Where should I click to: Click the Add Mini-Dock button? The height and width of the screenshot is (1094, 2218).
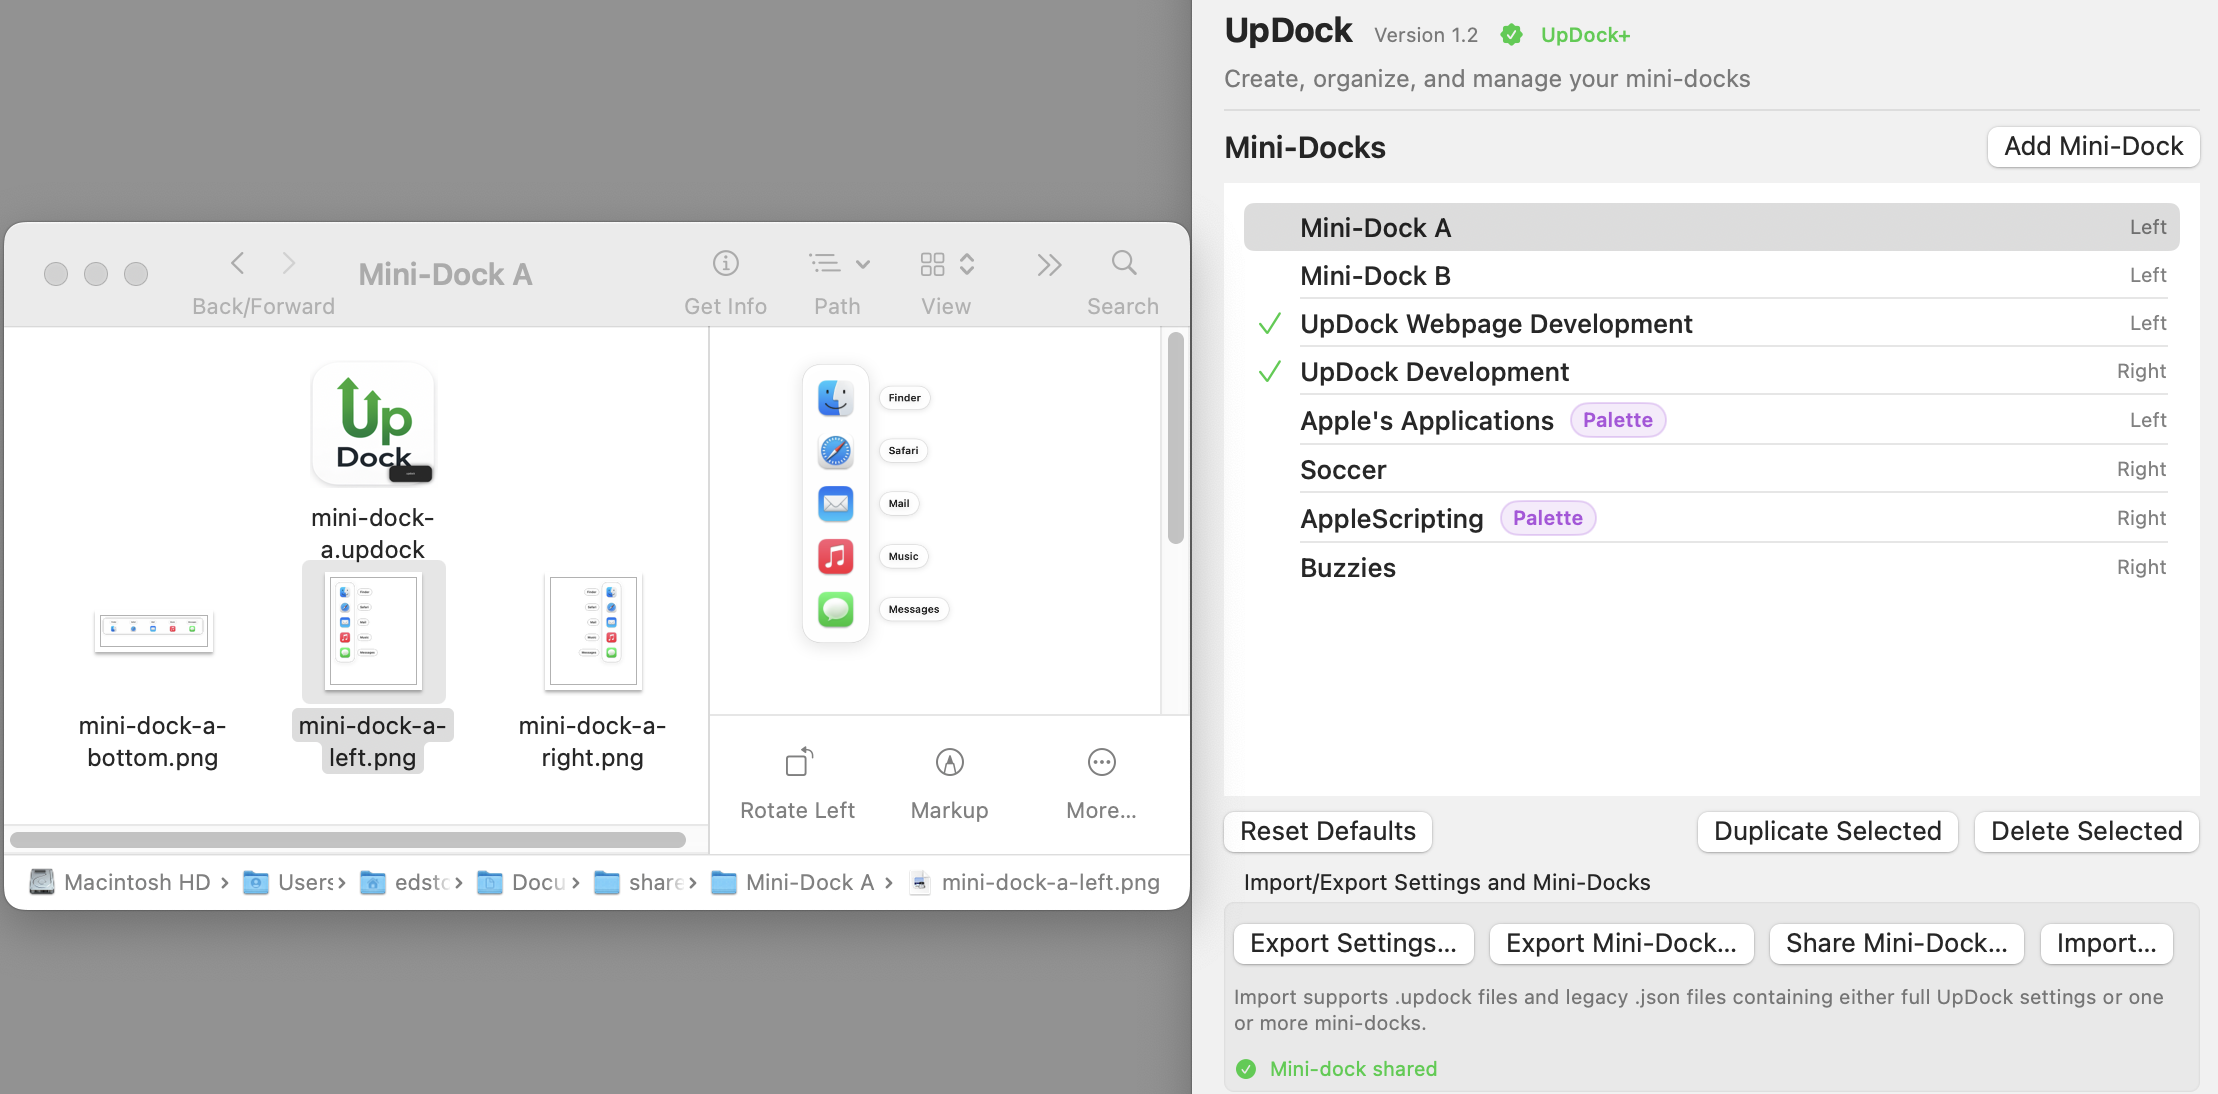2093,146
